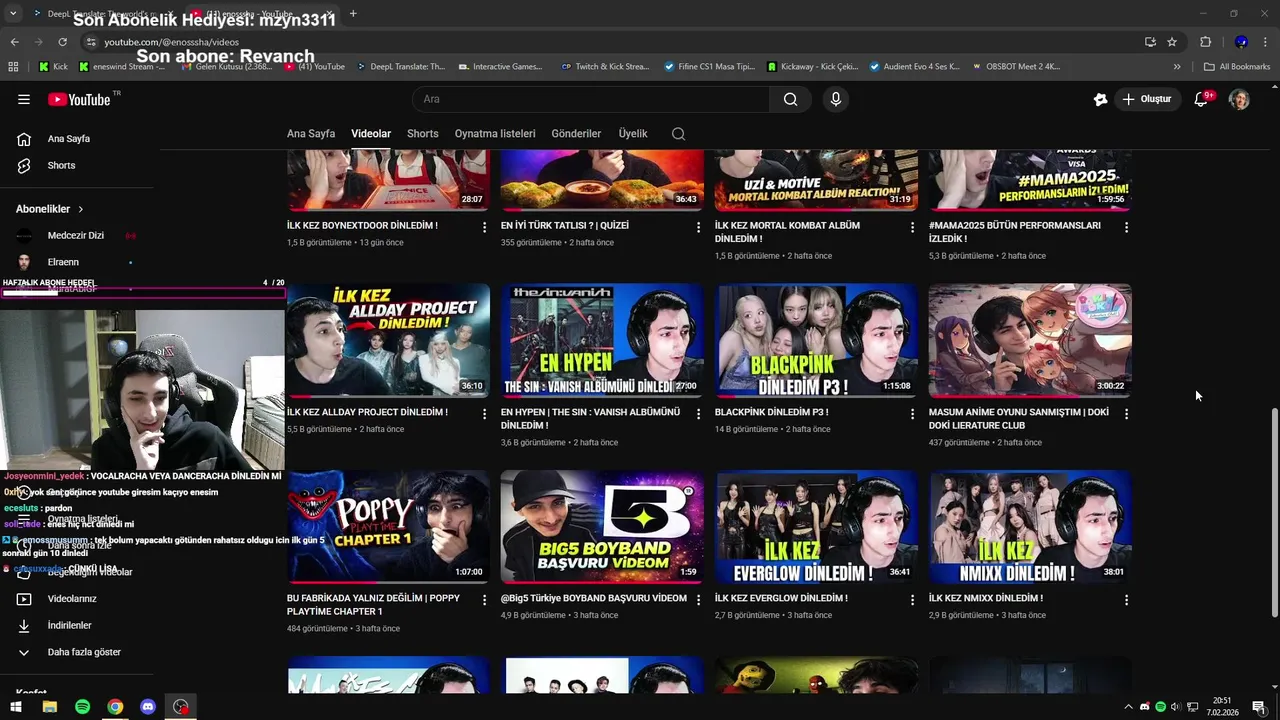Click title İLK KEZ EVERGLOW DİNLEDİM !

coord(781,598)
